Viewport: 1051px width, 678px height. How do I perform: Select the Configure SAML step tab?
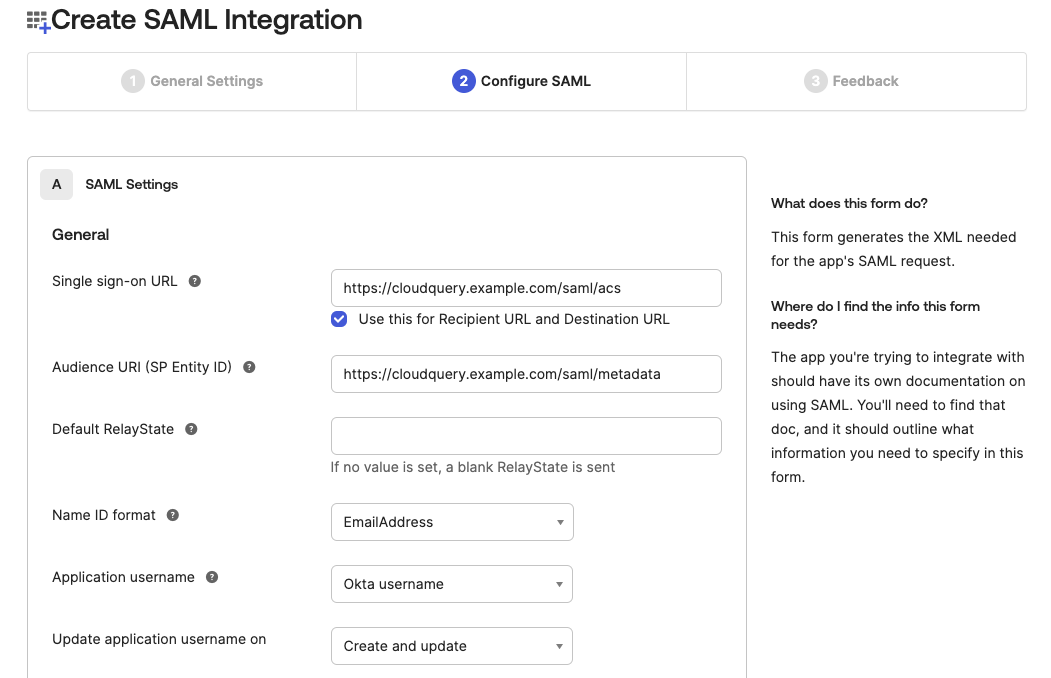[x=535, y=81]
